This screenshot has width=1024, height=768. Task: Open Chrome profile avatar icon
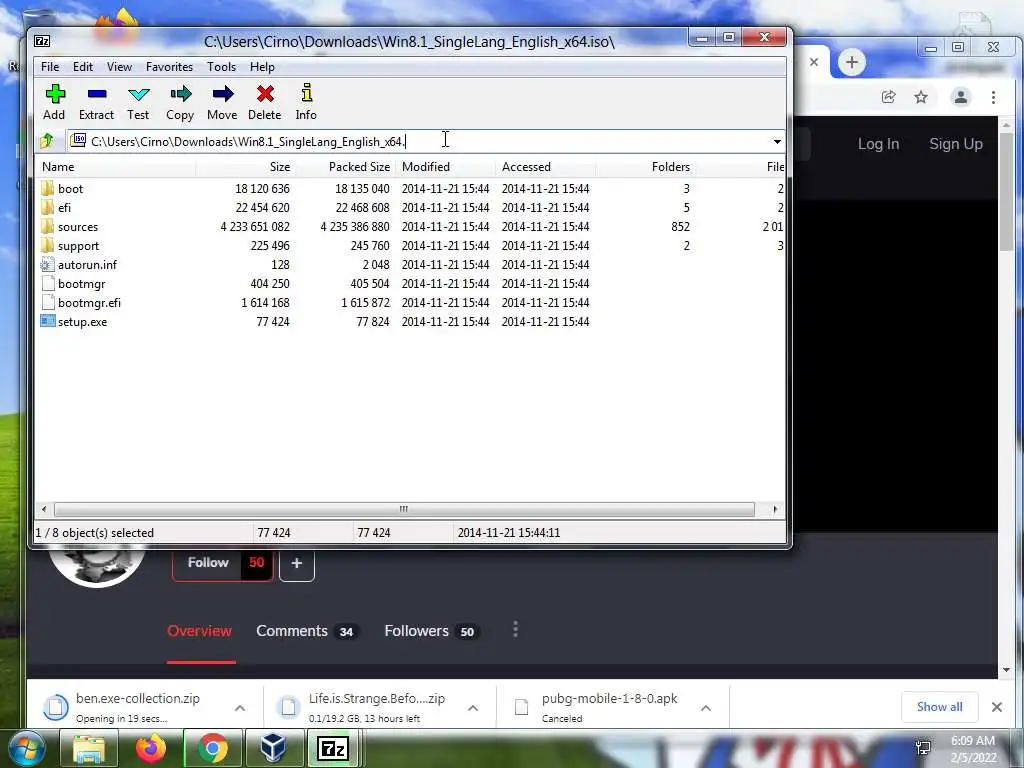tap(961, 97)
